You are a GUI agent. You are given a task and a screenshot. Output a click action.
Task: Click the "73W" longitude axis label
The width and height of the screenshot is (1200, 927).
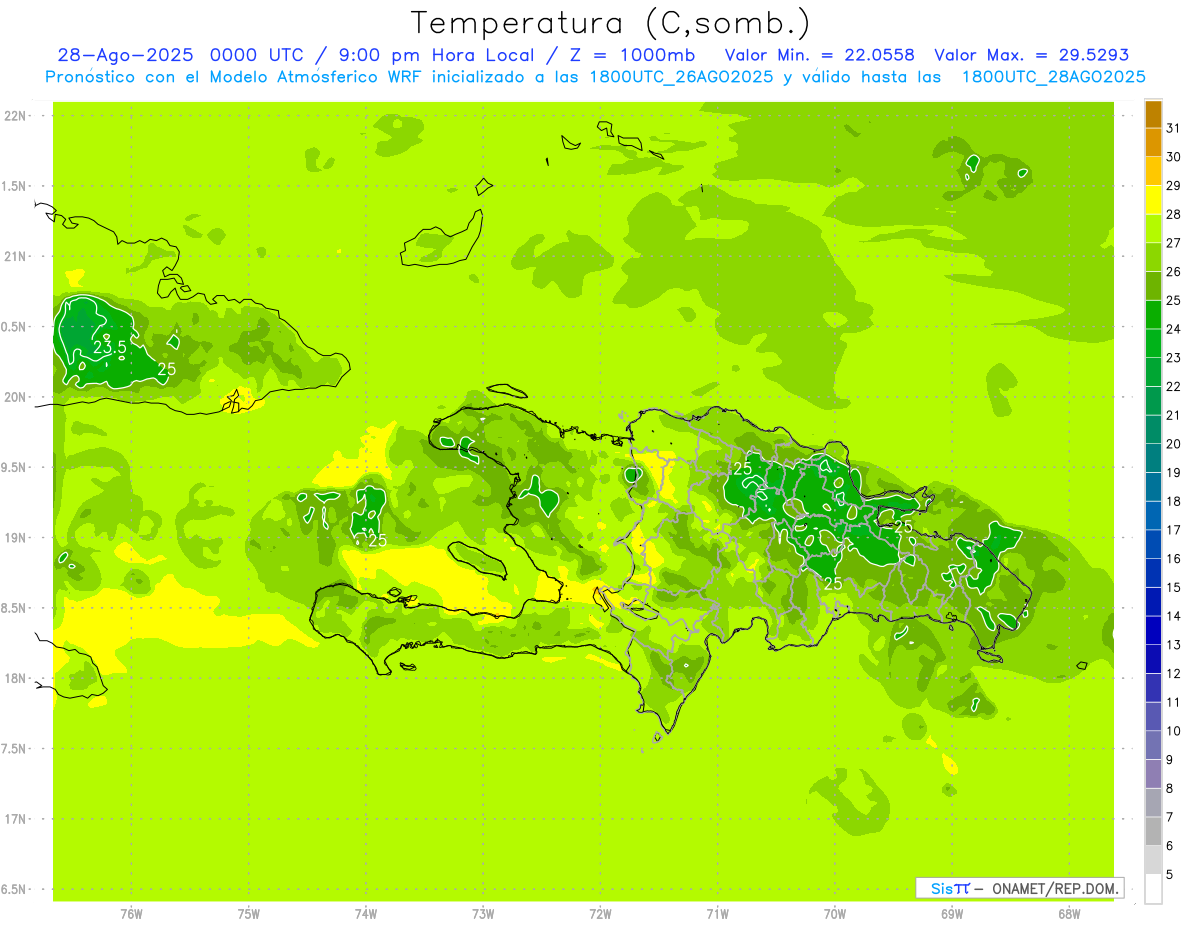(483, 914)
